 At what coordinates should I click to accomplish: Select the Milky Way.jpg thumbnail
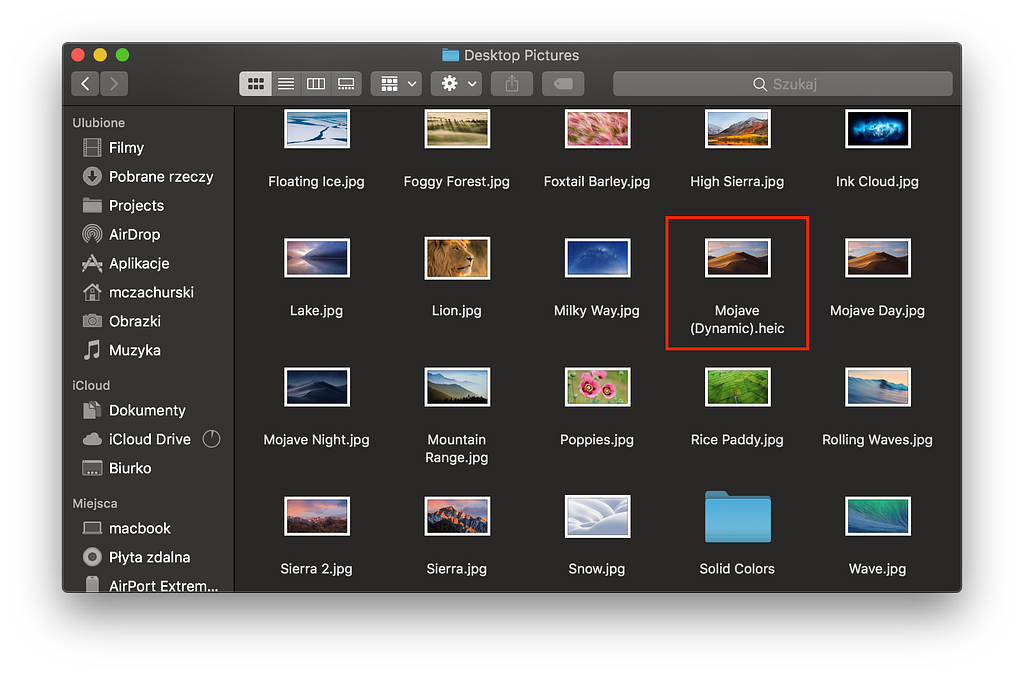598,258
